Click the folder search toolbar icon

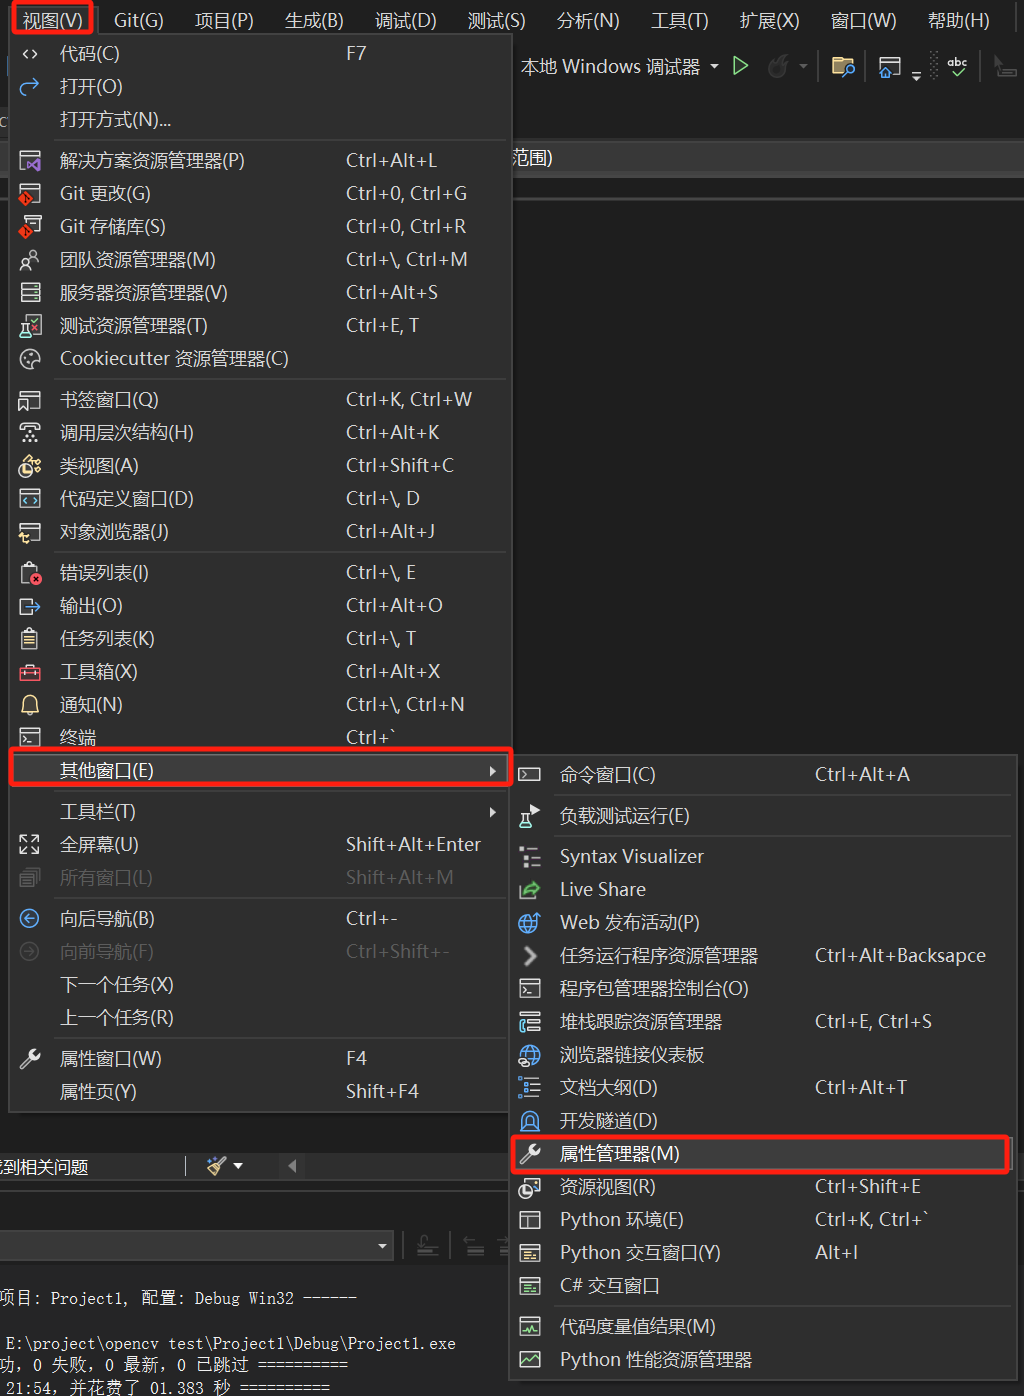843,67
